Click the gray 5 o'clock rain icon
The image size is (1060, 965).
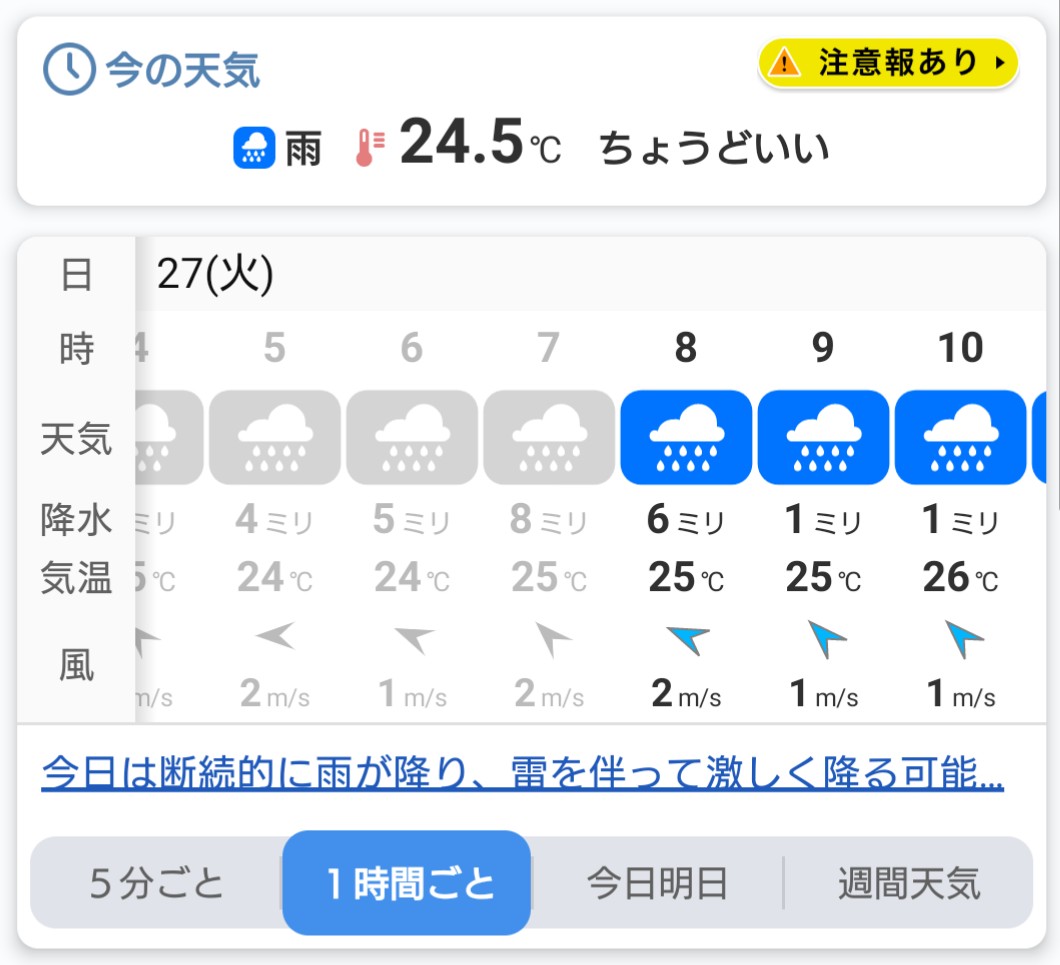pos(274,437)
